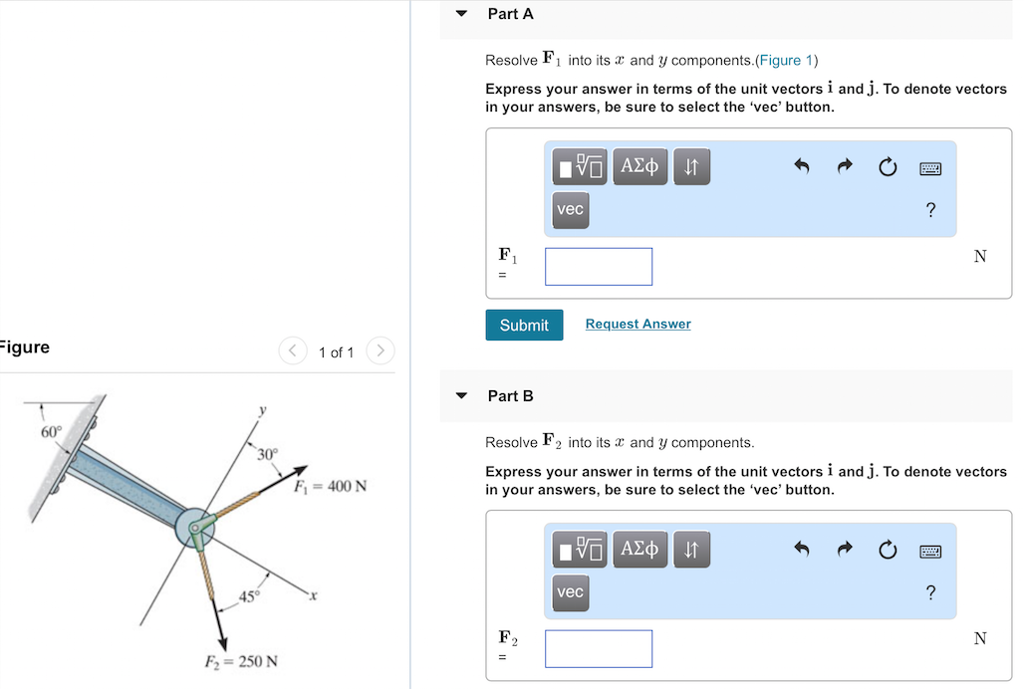Click the units arrows icon in Part A toolbar
The height and width of the screenshot is (689, 1024).
[691, 166]
